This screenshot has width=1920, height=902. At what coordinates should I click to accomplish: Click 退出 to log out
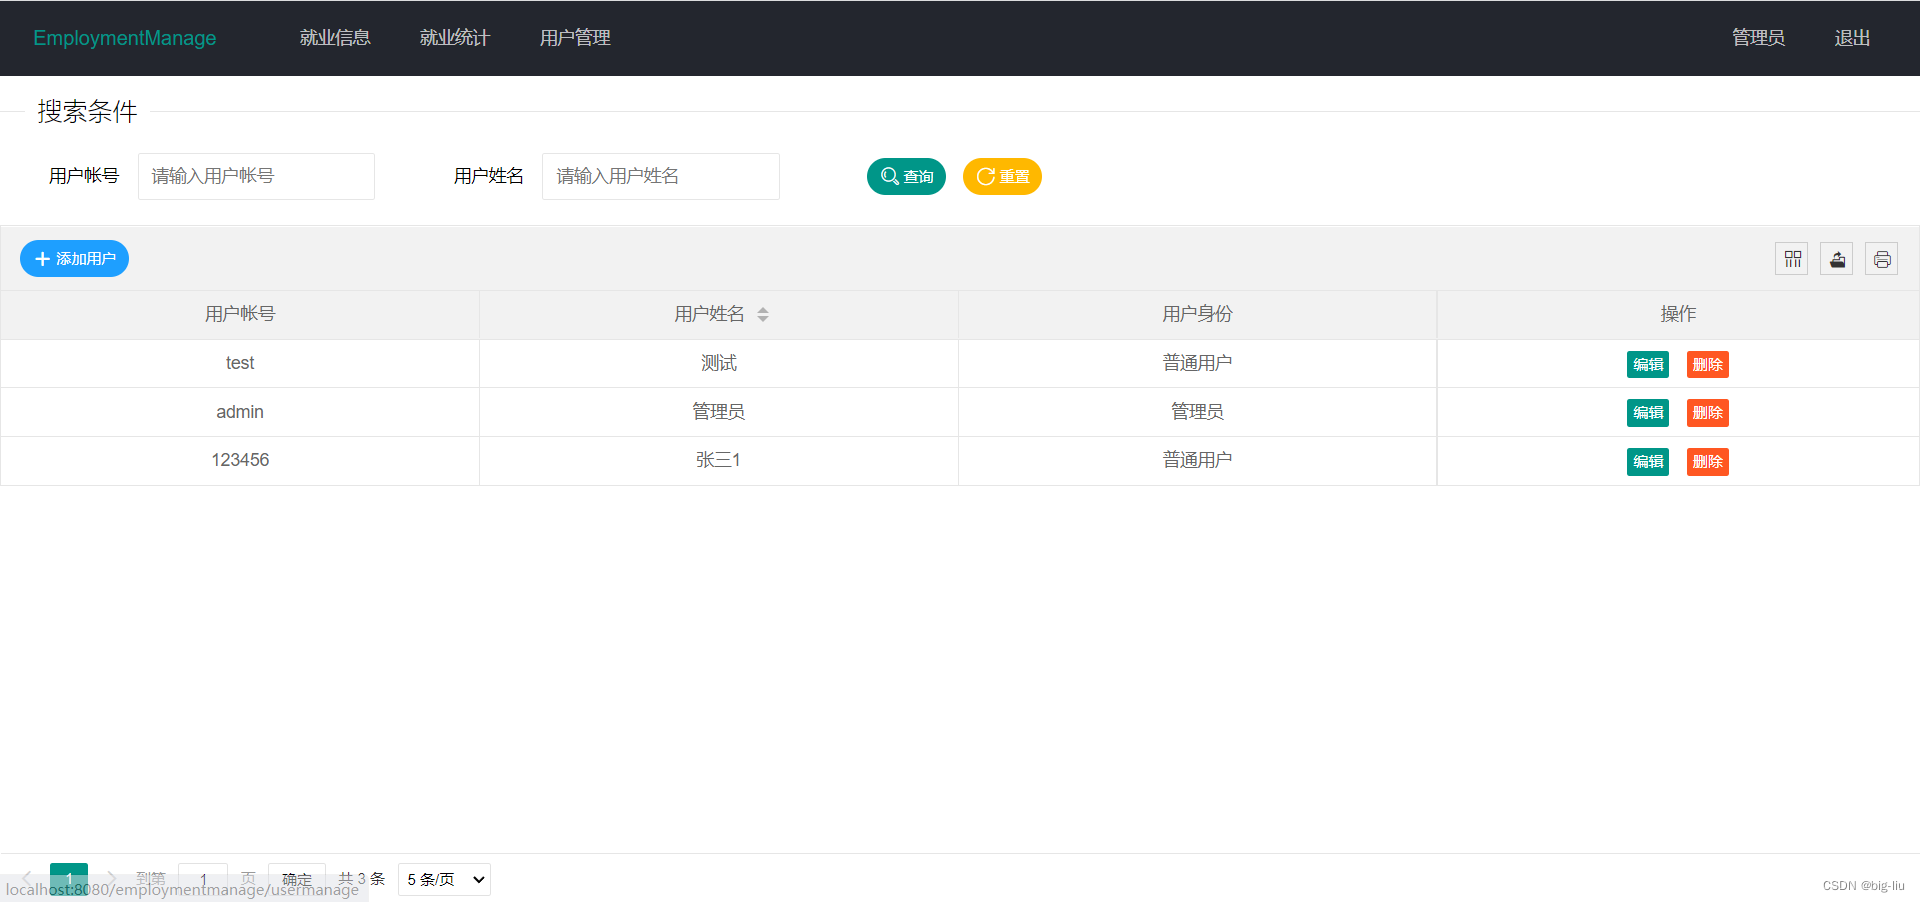coord(1852,38)
